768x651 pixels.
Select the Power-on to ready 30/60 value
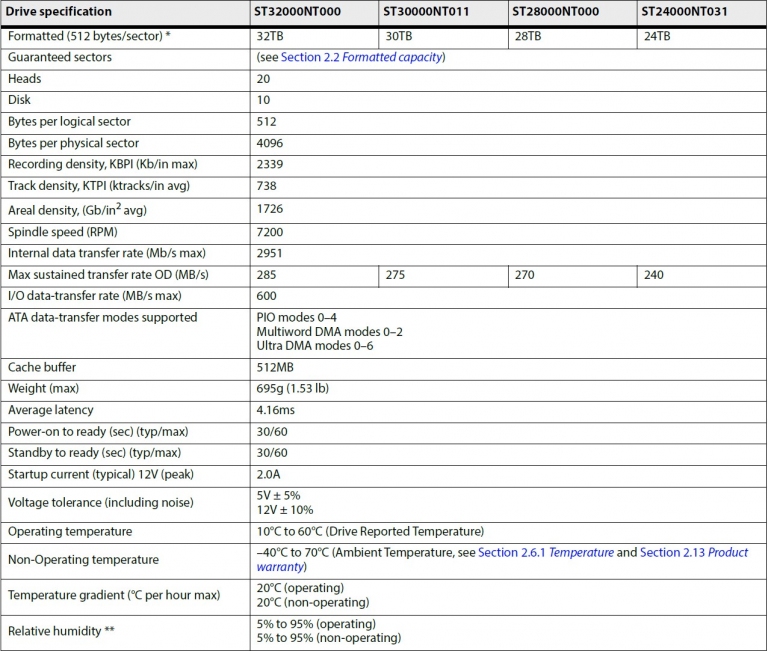coord(272,432)
